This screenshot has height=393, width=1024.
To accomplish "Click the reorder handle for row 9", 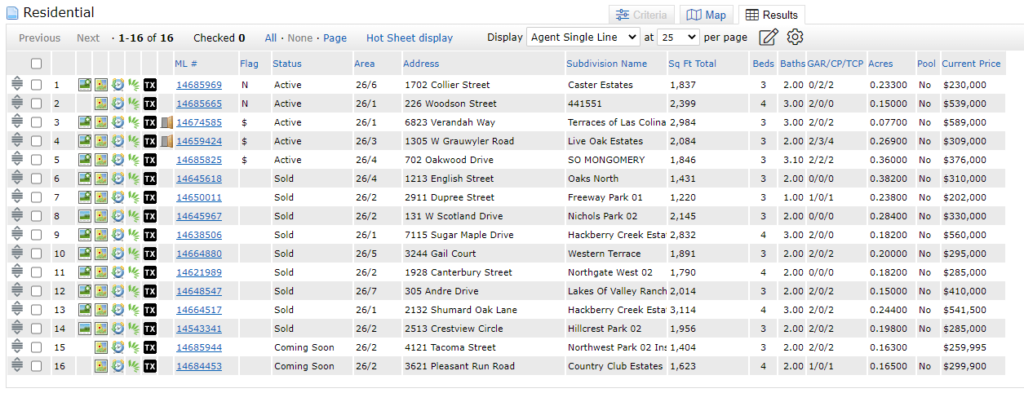I will coord(17,235).
